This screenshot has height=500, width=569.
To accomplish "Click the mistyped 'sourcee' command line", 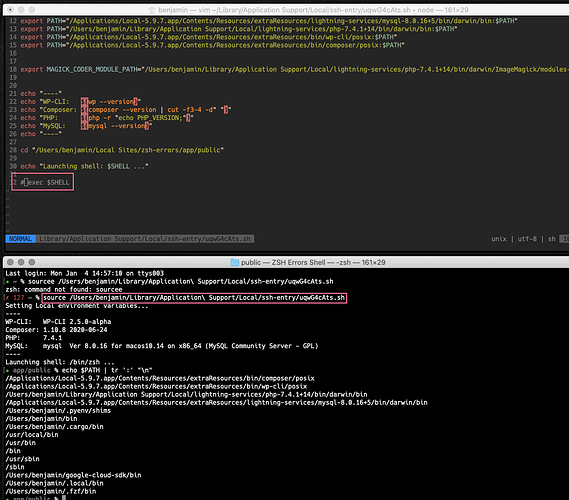I will click(x=181, y=282).
